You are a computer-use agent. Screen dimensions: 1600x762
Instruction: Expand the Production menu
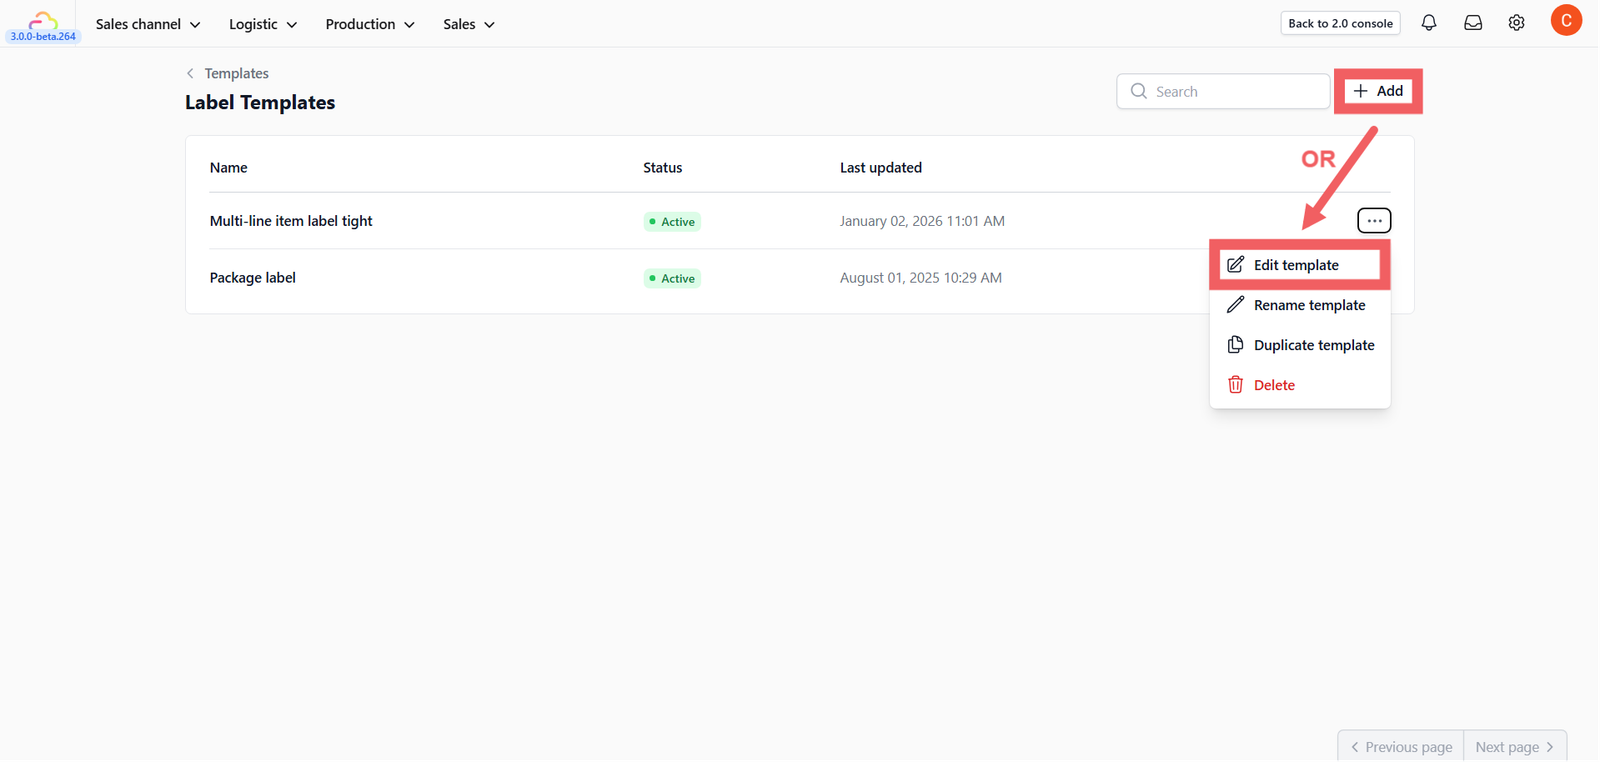click(x=370, y=24)
